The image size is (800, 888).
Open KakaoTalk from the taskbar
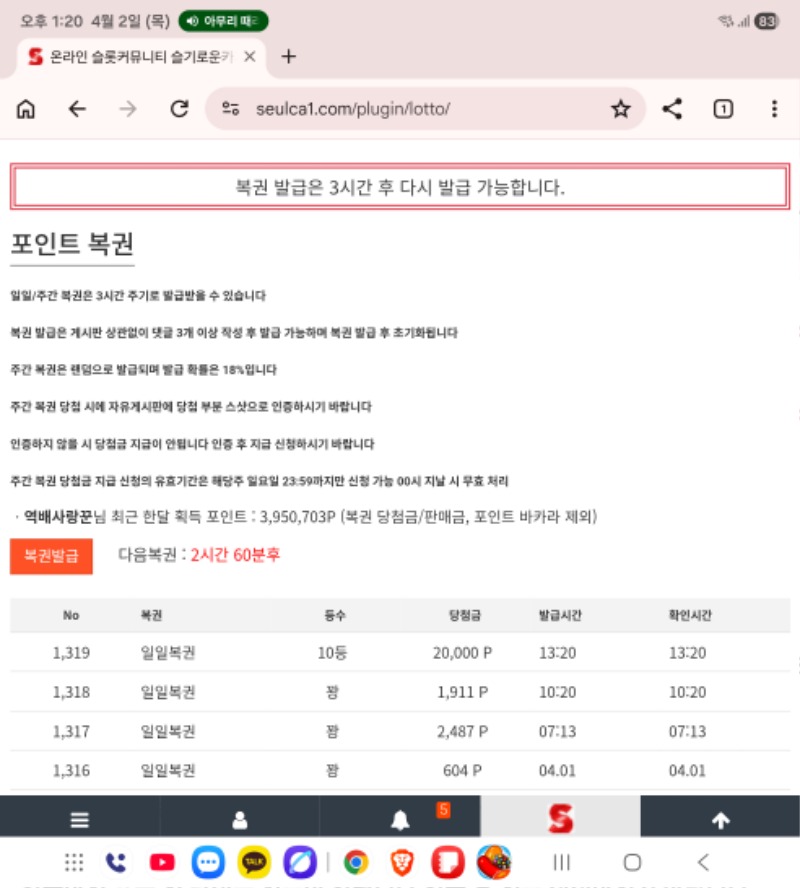pos(254,862)
